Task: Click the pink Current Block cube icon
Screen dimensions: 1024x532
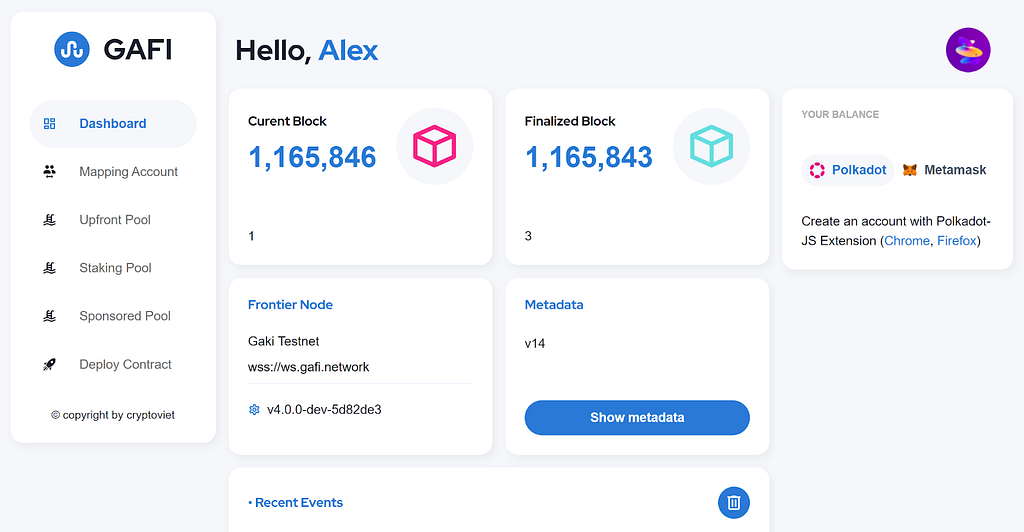Action: click(434, 147)
